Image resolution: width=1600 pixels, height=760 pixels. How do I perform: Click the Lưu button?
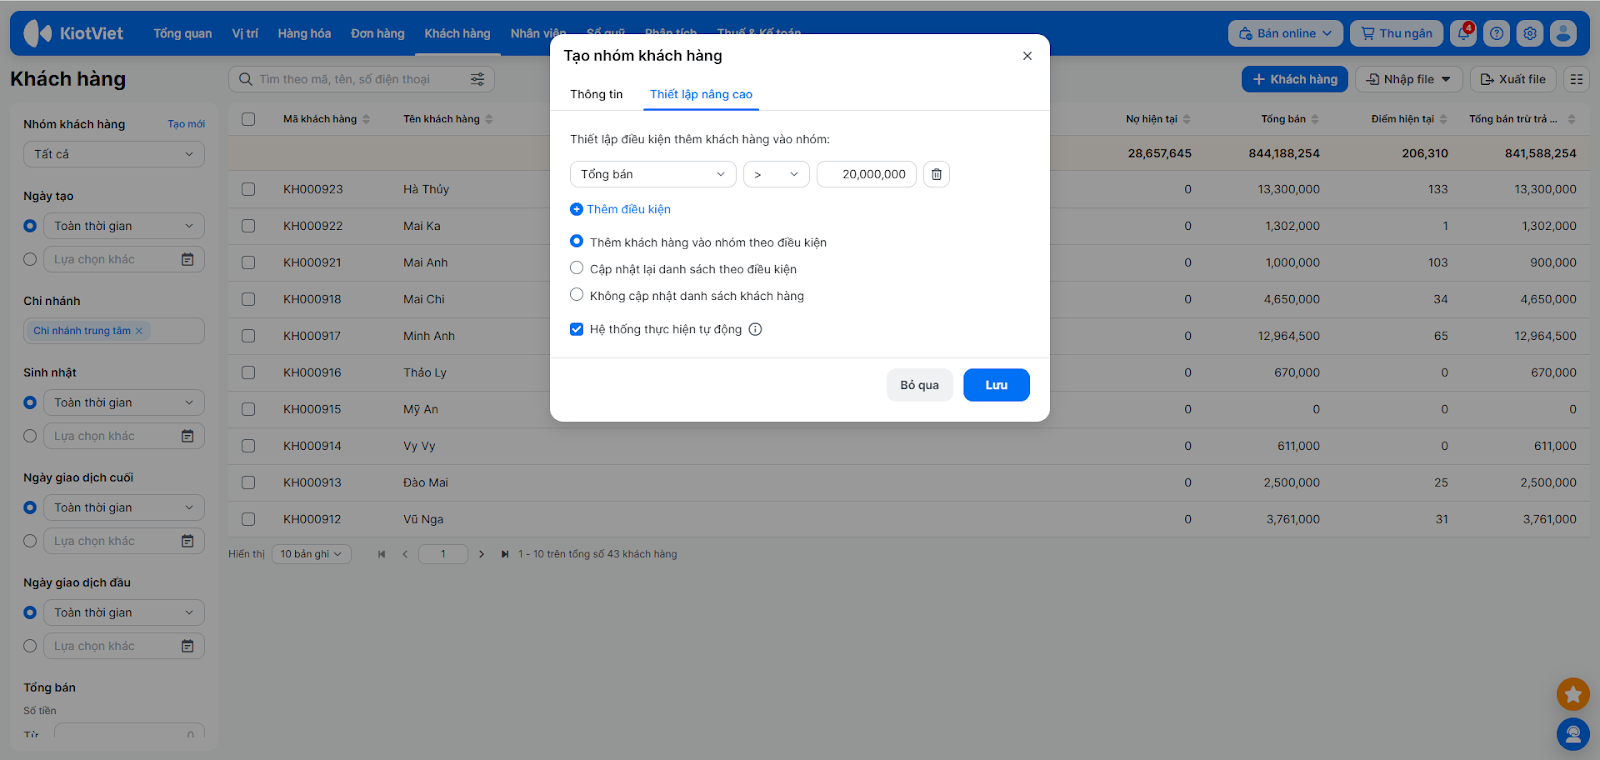996,385
